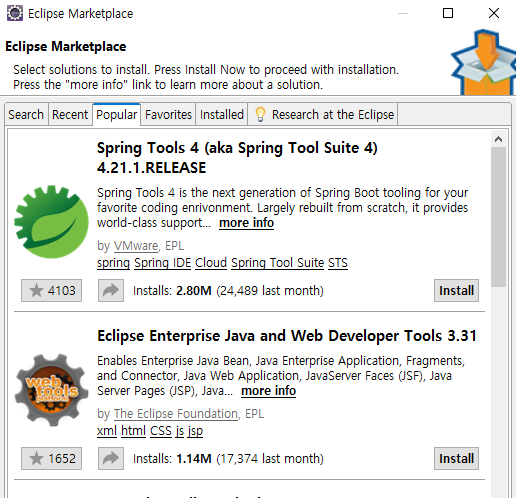
Task: Click the 'js' tag link
Action: point(180,431)
